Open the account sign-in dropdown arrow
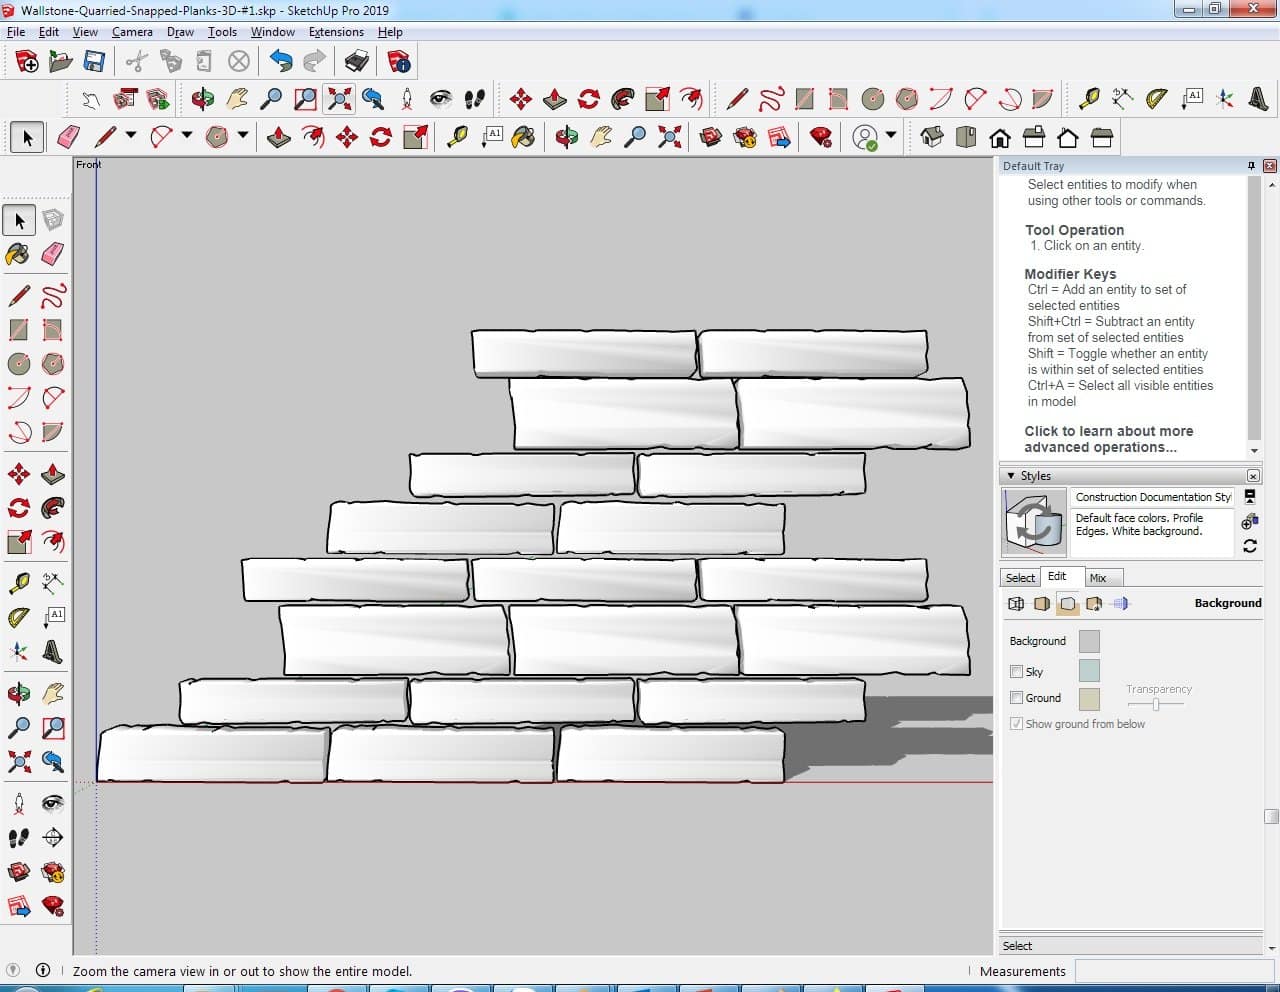The image size is (1280, 992). pyautogui.click(x=891, y=136)
